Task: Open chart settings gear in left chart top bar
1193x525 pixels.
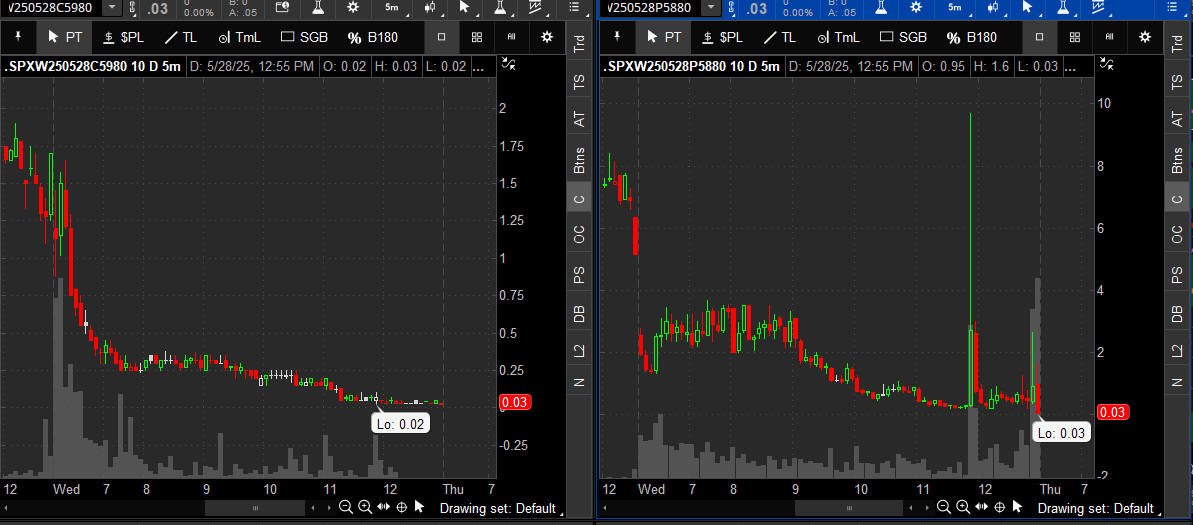Action: coord(353,7)
